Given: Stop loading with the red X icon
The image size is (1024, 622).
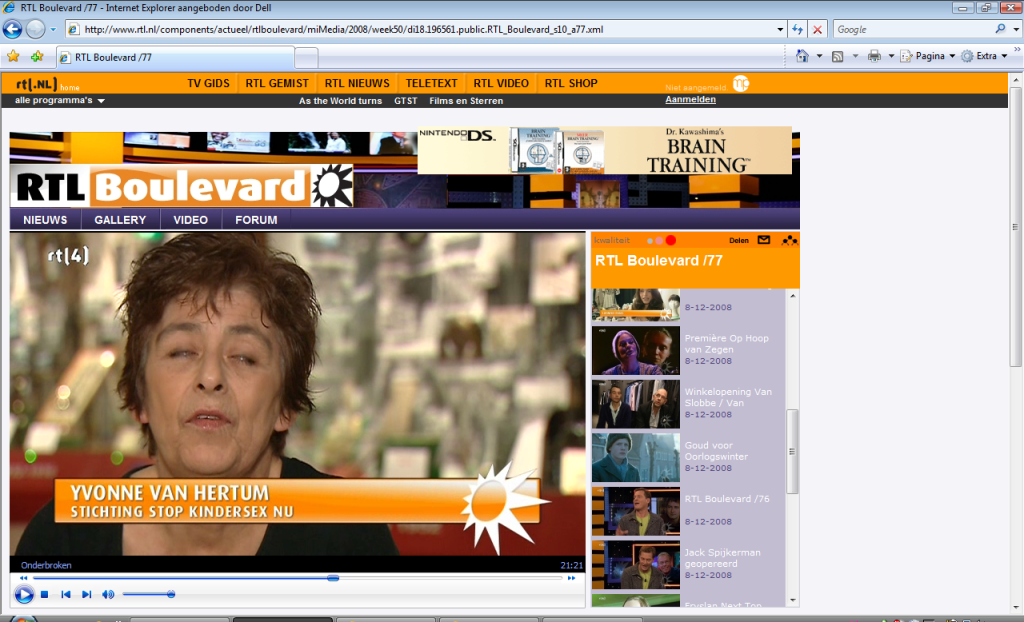Looking at the screenshot, I should pyautogui.click(x=817, y=29).
